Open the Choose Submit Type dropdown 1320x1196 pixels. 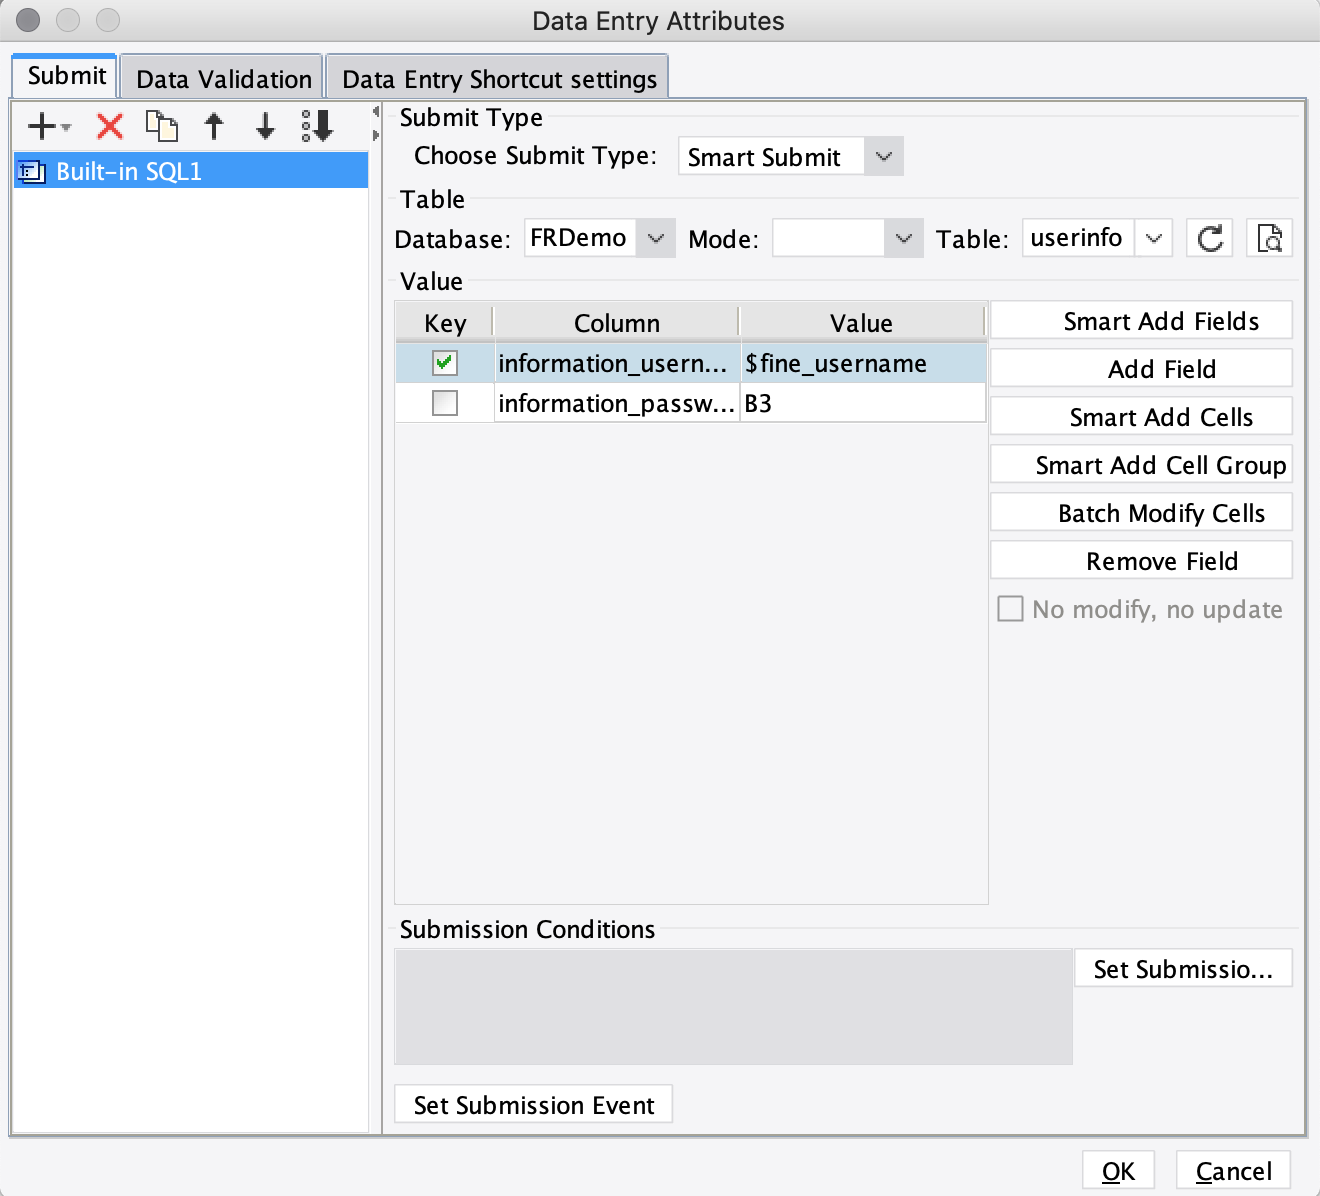790,156
